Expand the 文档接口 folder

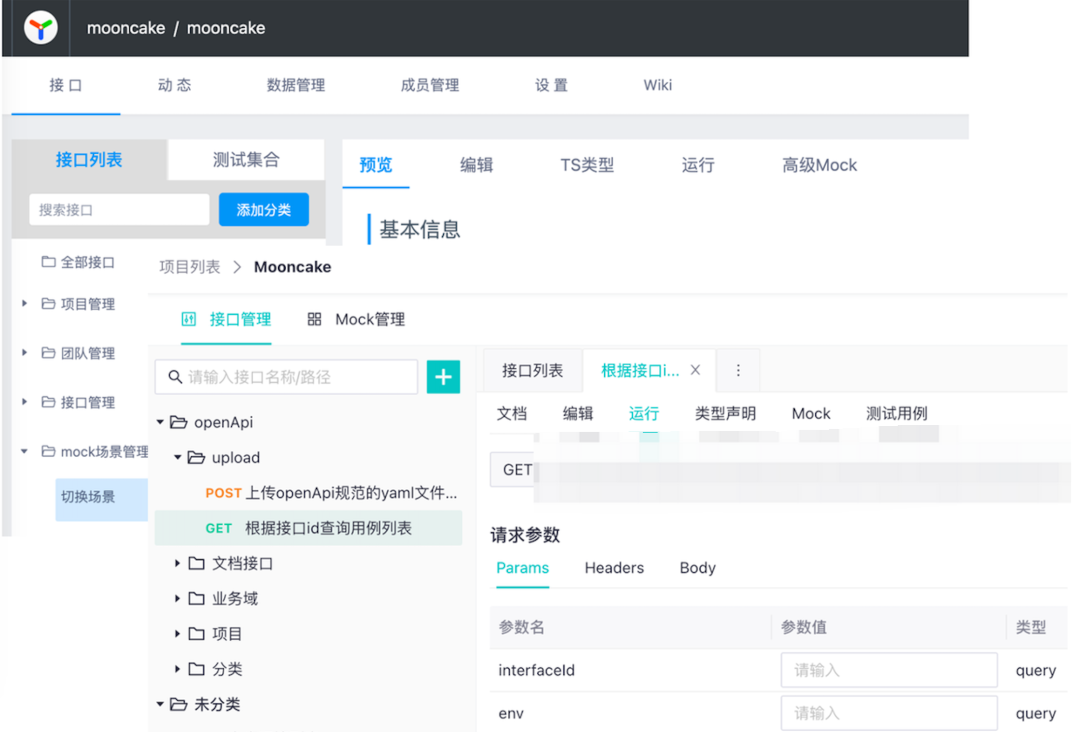[178, 563]
